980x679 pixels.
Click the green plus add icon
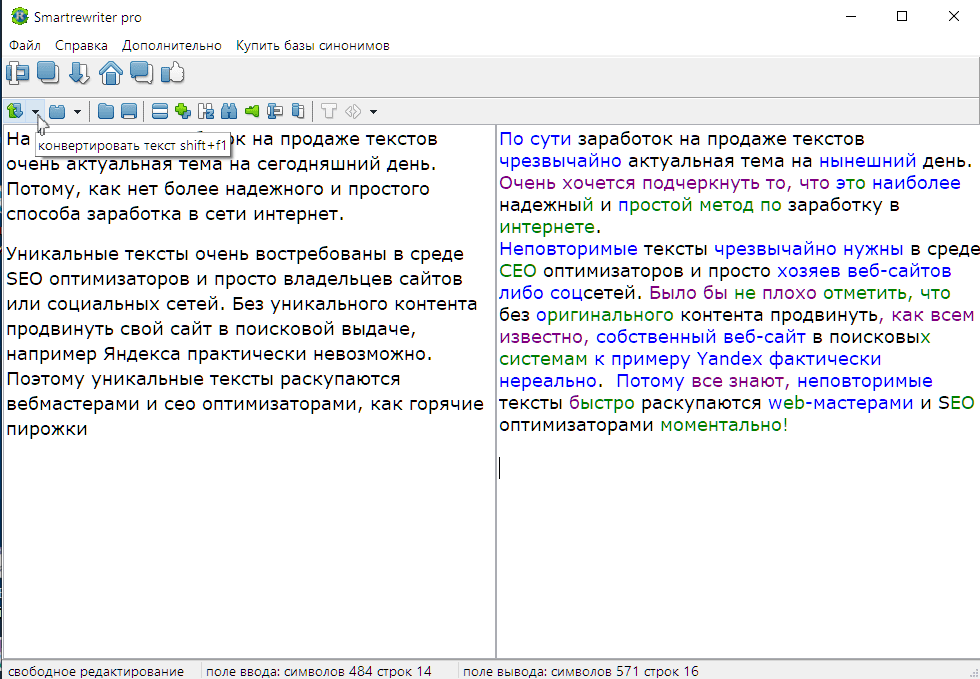(x=183, y=111)
